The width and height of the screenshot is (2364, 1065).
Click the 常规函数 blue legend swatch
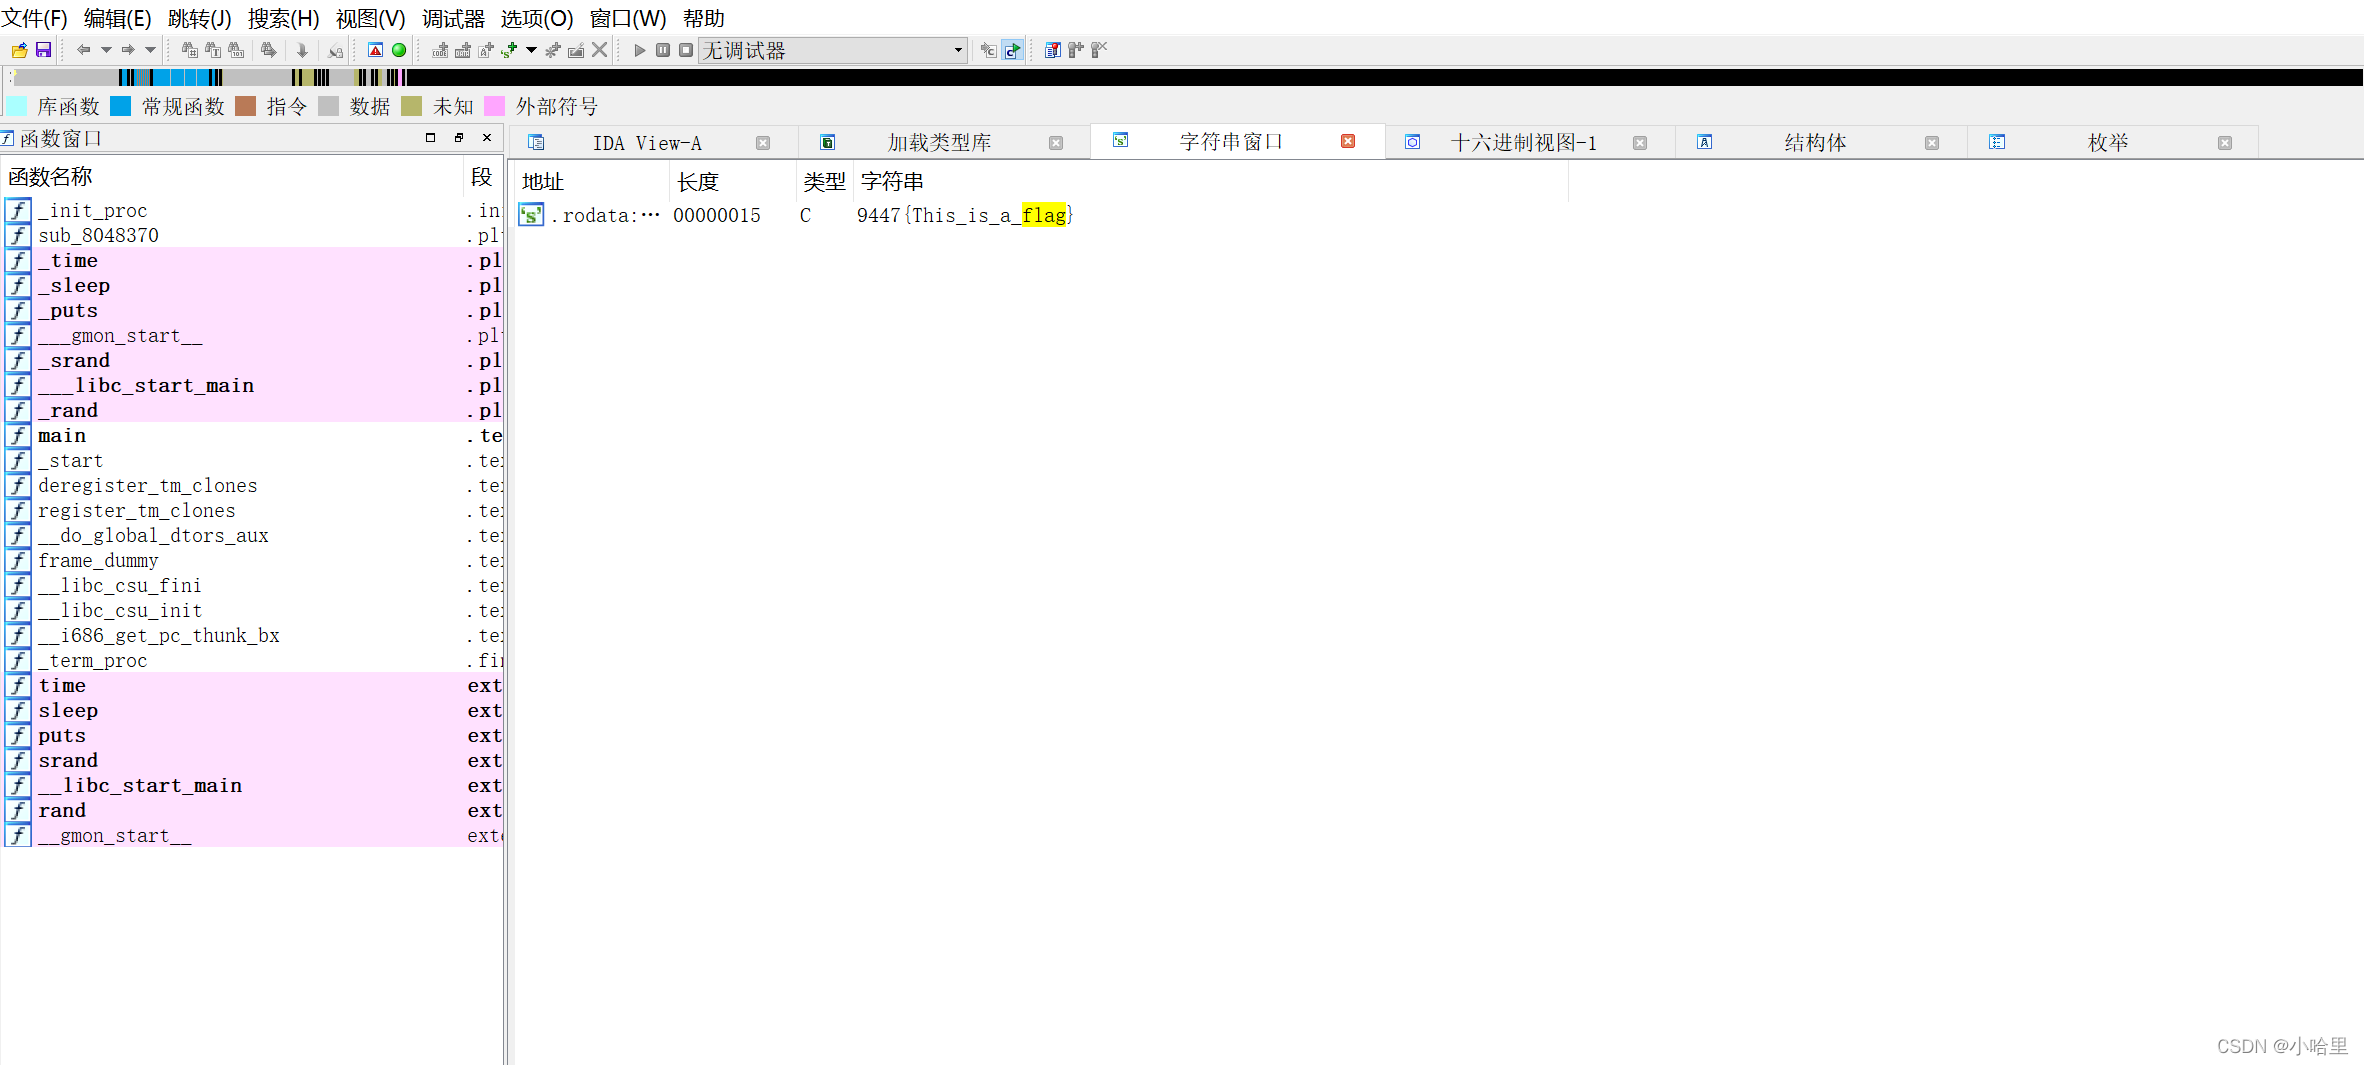tap(121, 106)
